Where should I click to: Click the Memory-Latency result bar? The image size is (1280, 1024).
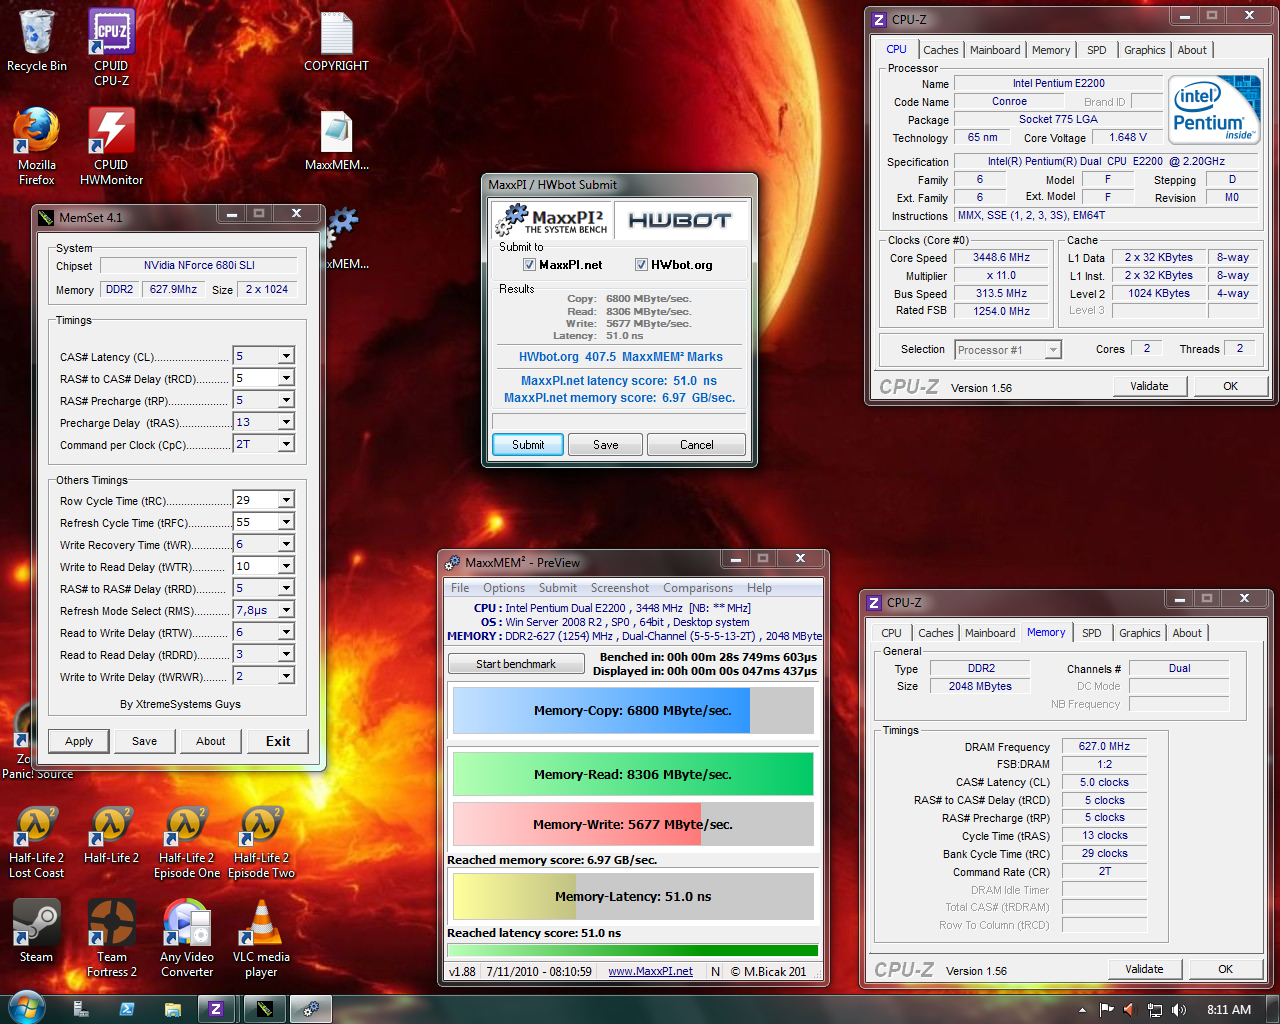(x=633, y=896)
